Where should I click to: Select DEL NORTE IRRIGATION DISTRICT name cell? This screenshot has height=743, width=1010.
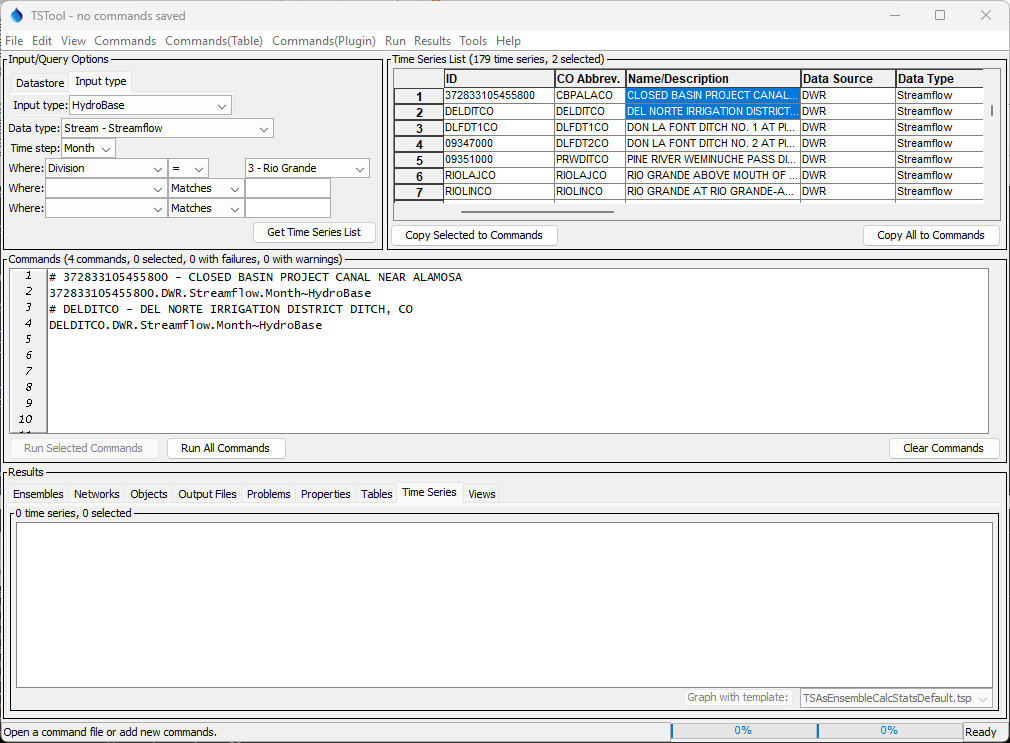tap(713, 111)
